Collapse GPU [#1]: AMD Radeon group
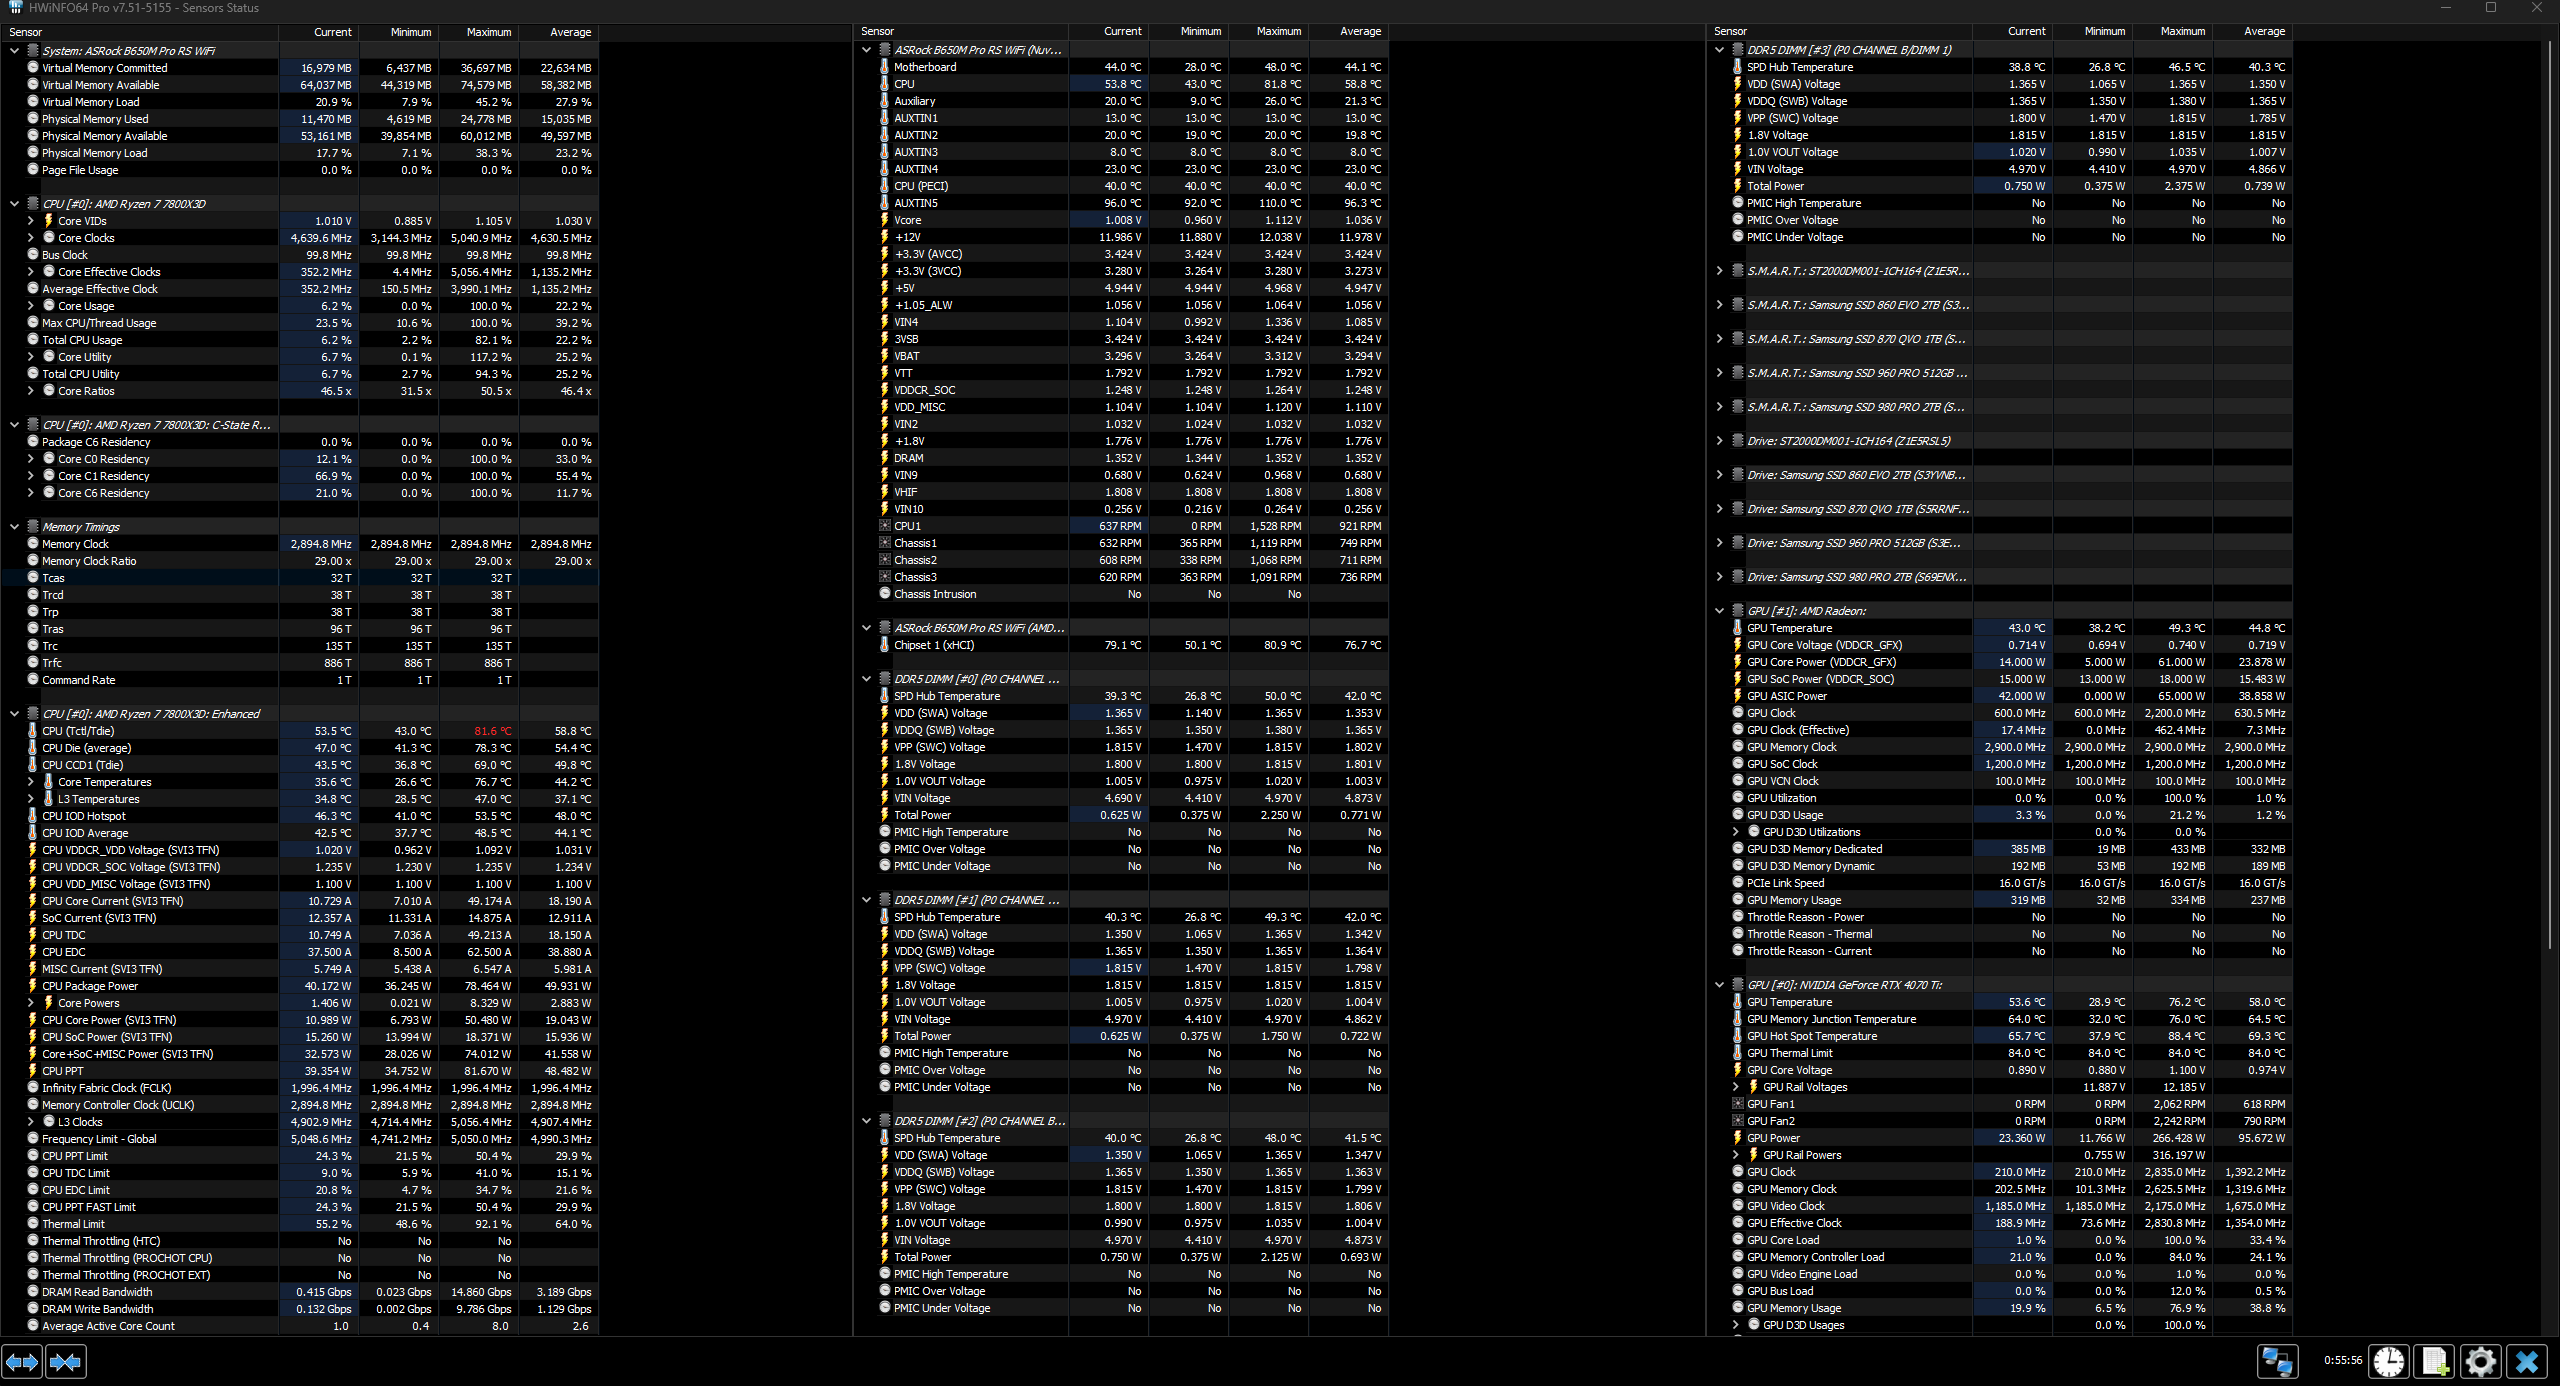Image resolution: width=2560 pixels, height=1386 pixels. point(1719,611)
